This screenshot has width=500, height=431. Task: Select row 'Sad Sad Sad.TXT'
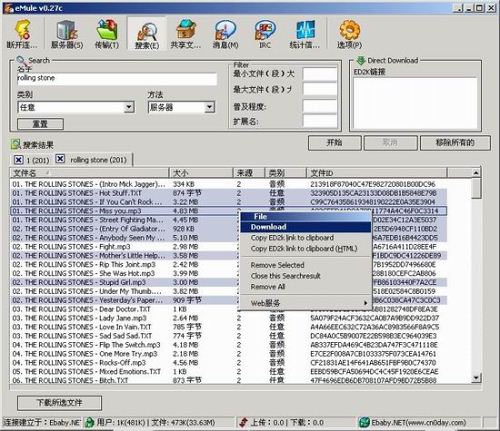click(x=229, y=336)
